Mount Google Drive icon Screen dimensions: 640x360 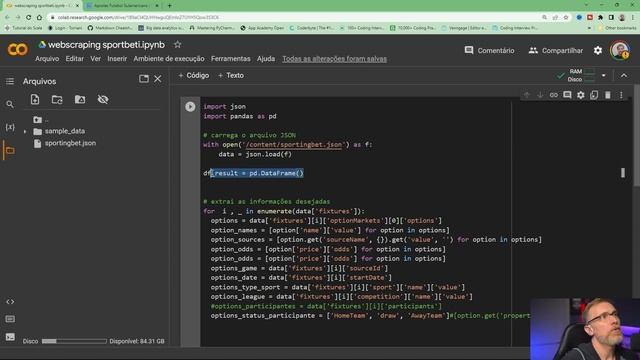[x=80, y=99]
